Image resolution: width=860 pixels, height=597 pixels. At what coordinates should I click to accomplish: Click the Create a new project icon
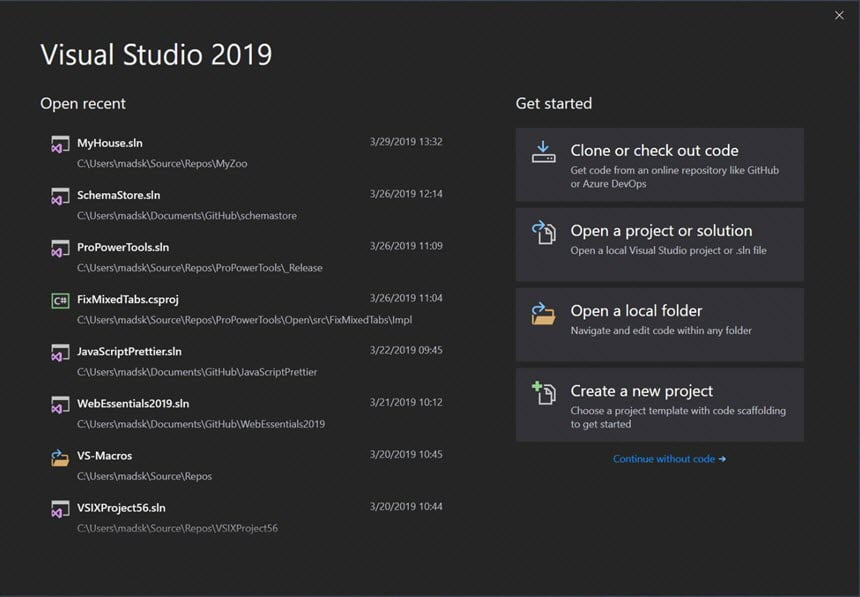(x=544, y=393)
